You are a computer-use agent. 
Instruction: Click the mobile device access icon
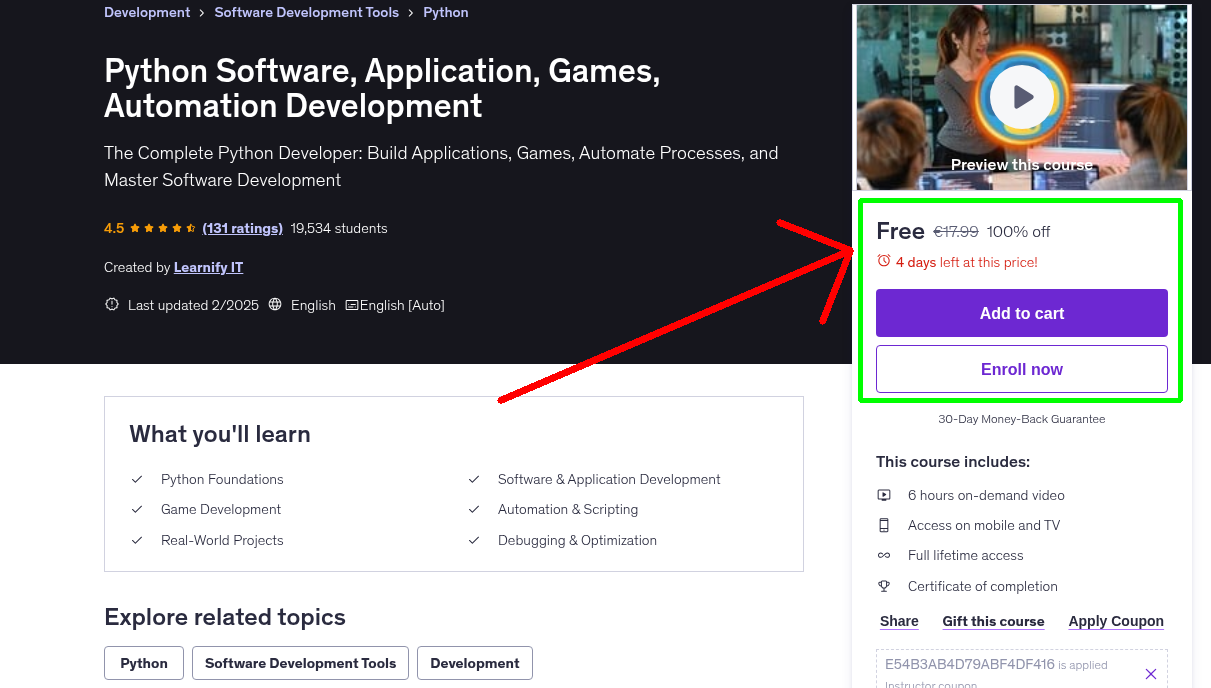[884, 525]
